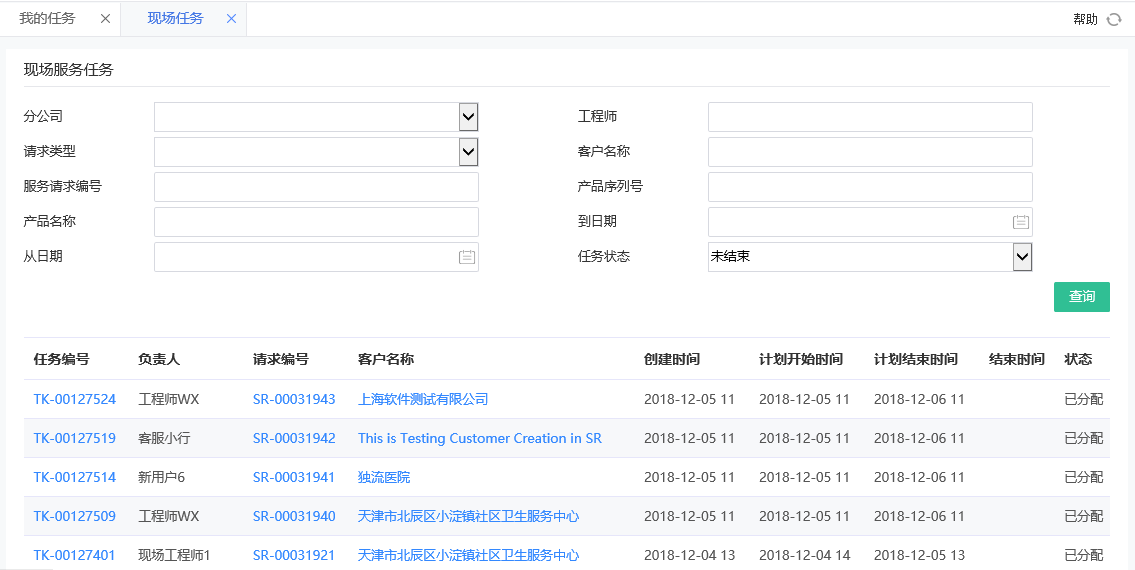Image resolution: width=1135 pixels, height=570 pixels.
Task: Select the 现场任务 tab
Action: [x=175, y=19]
